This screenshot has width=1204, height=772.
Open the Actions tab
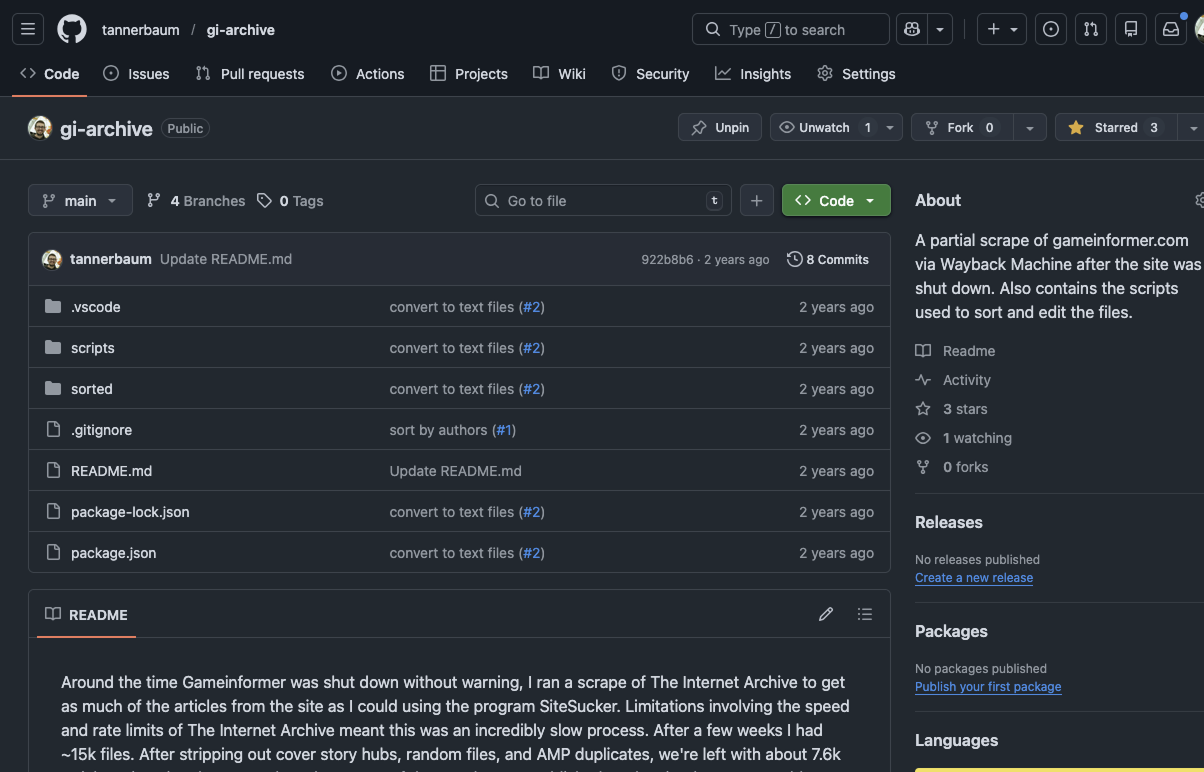[x=368, y=74]
